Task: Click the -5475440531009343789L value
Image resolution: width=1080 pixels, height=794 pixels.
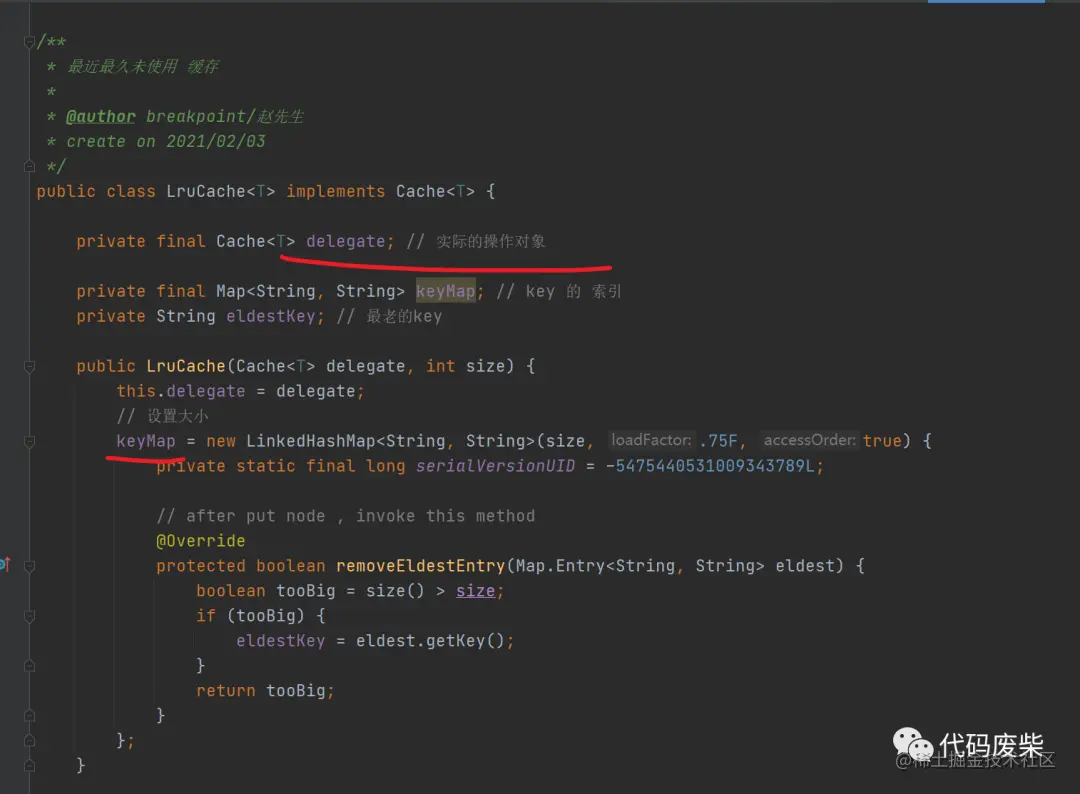Action: click(709, 466)
